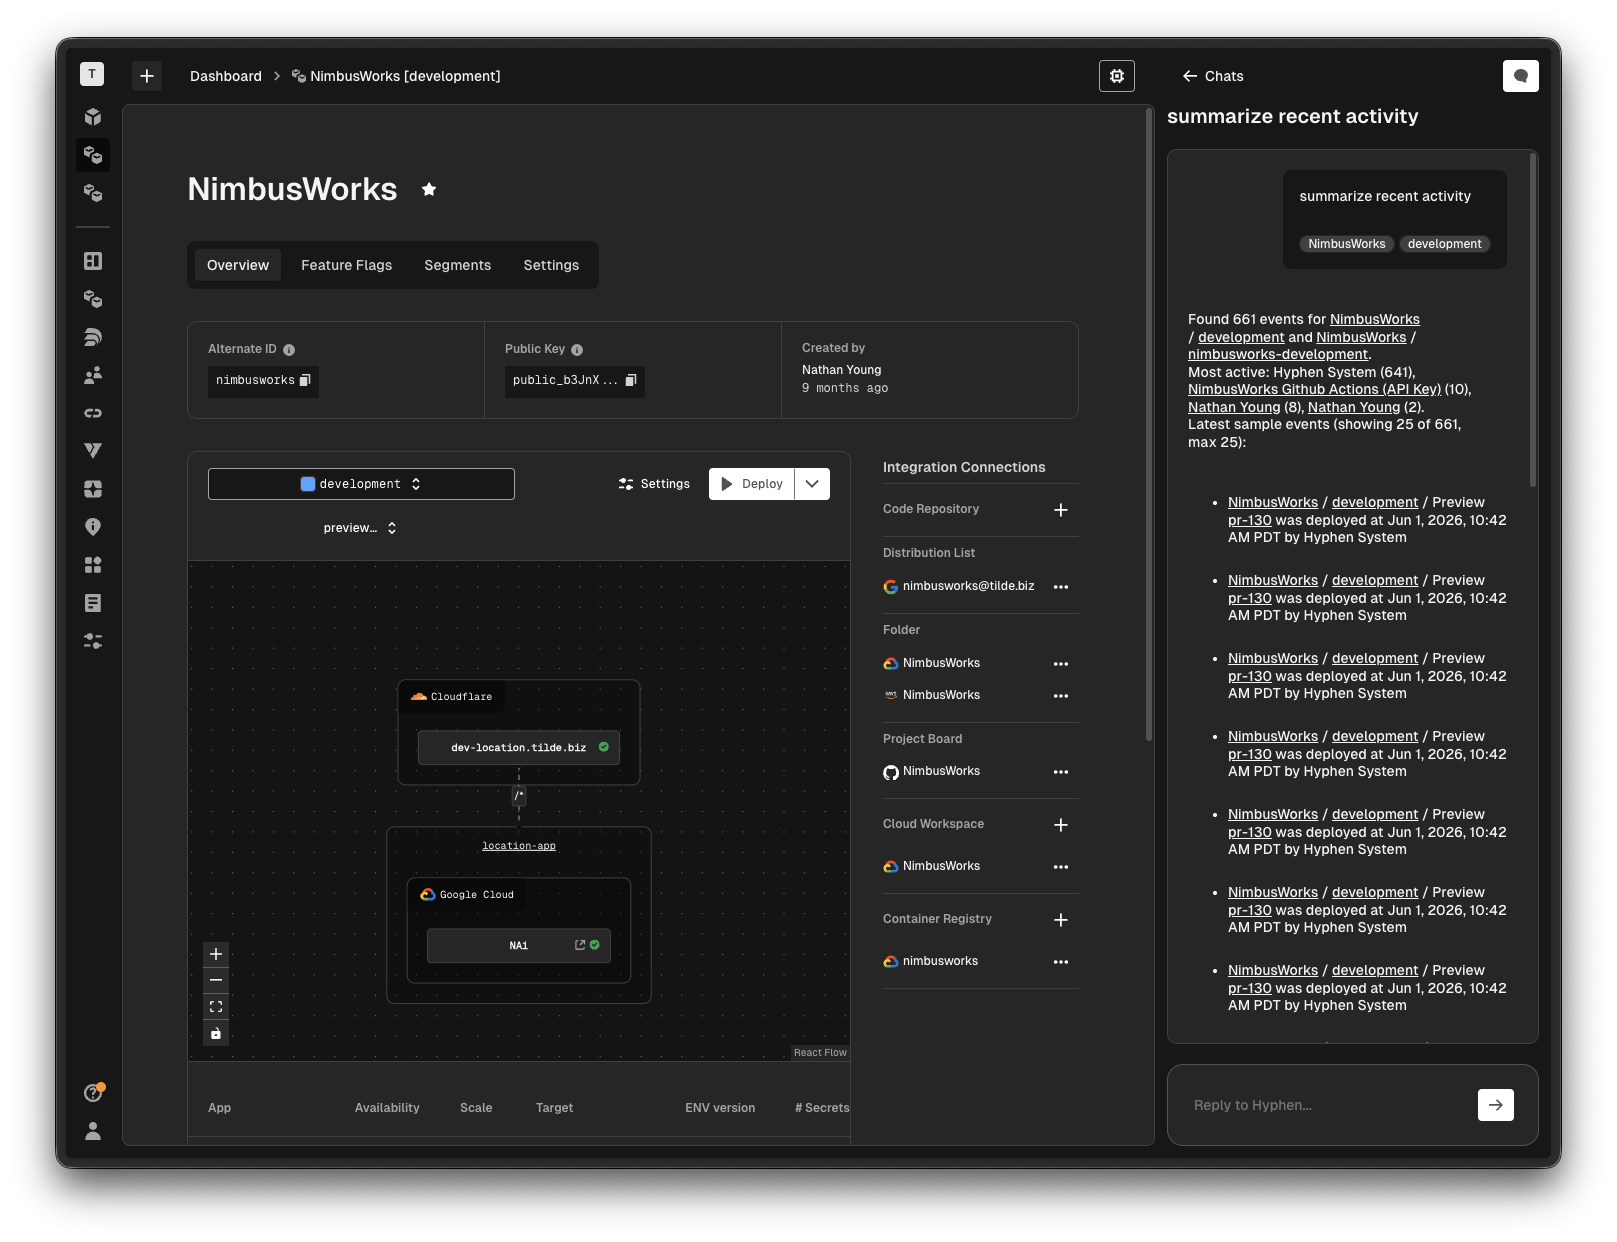The image size is (1617, 1242).
Task: Select the highlighted double-cube sidebar icon
Action: coord(93,155)
